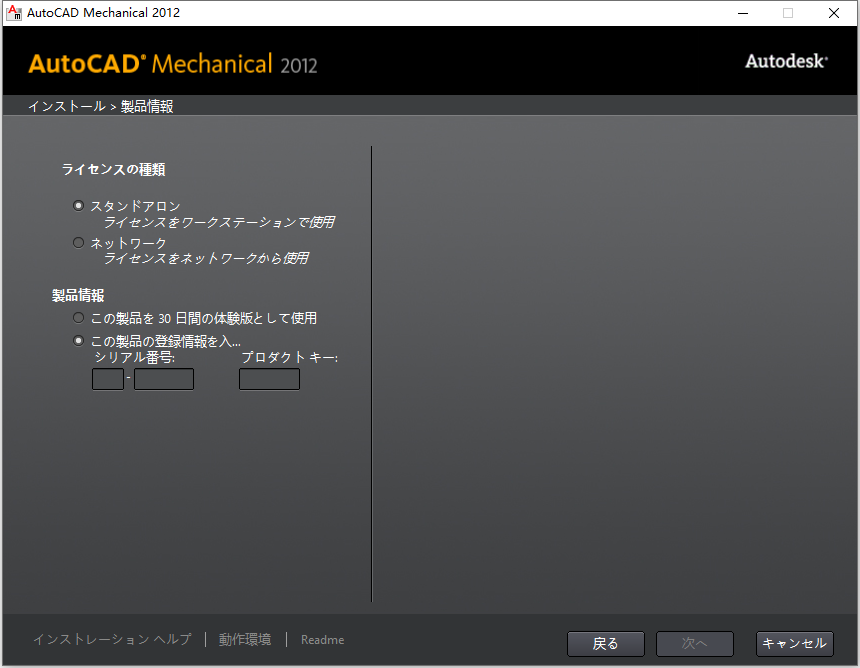Image resolution: width=860 pixels, height=668 pixels.
Task: Select the スタンドアロン license radio button
Action: [78, 206]
